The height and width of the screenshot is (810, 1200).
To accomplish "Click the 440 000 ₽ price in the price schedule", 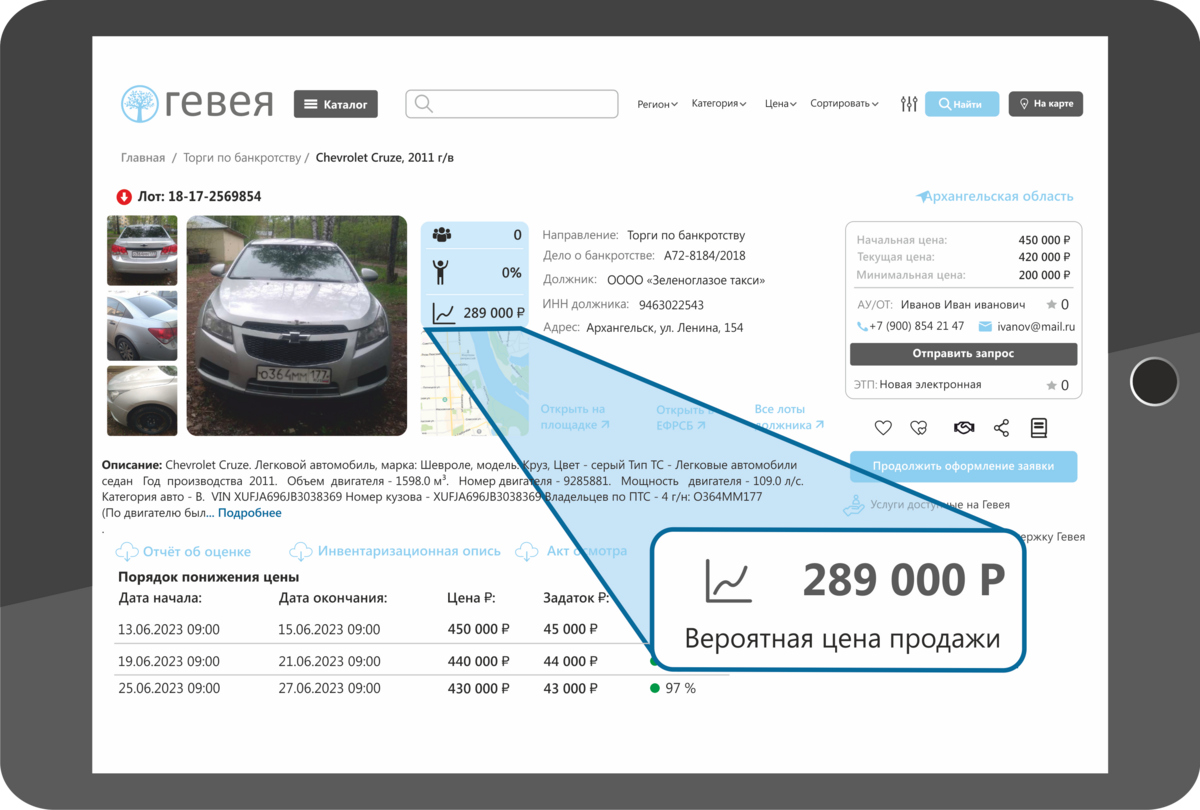I will pyautogui.click(x=479, y=662).
